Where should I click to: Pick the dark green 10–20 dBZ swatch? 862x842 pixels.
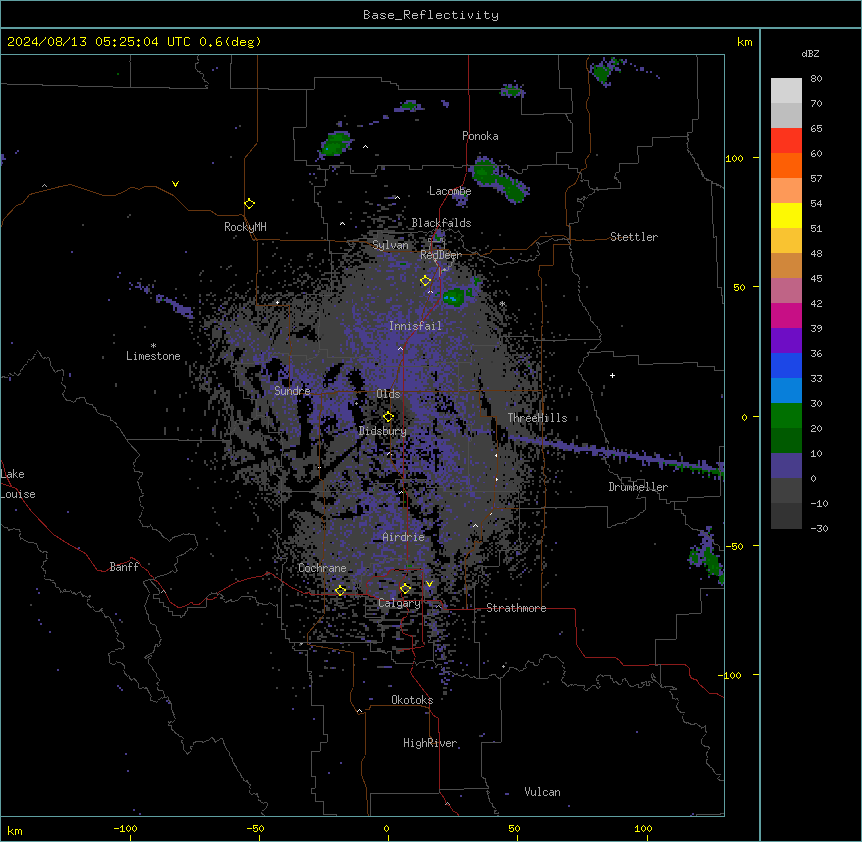tap(786, 440)
